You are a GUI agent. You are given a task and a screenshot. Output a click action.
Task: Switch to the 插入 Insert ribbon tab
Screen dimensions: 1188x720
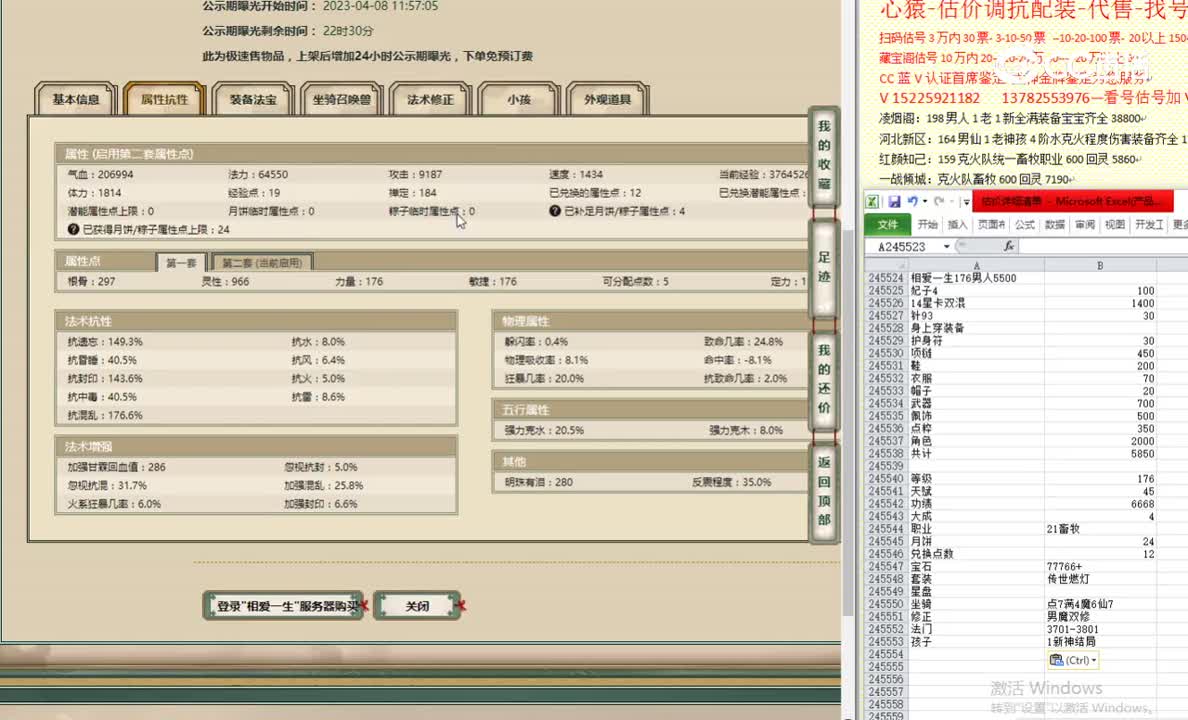[x=958, y=224]
